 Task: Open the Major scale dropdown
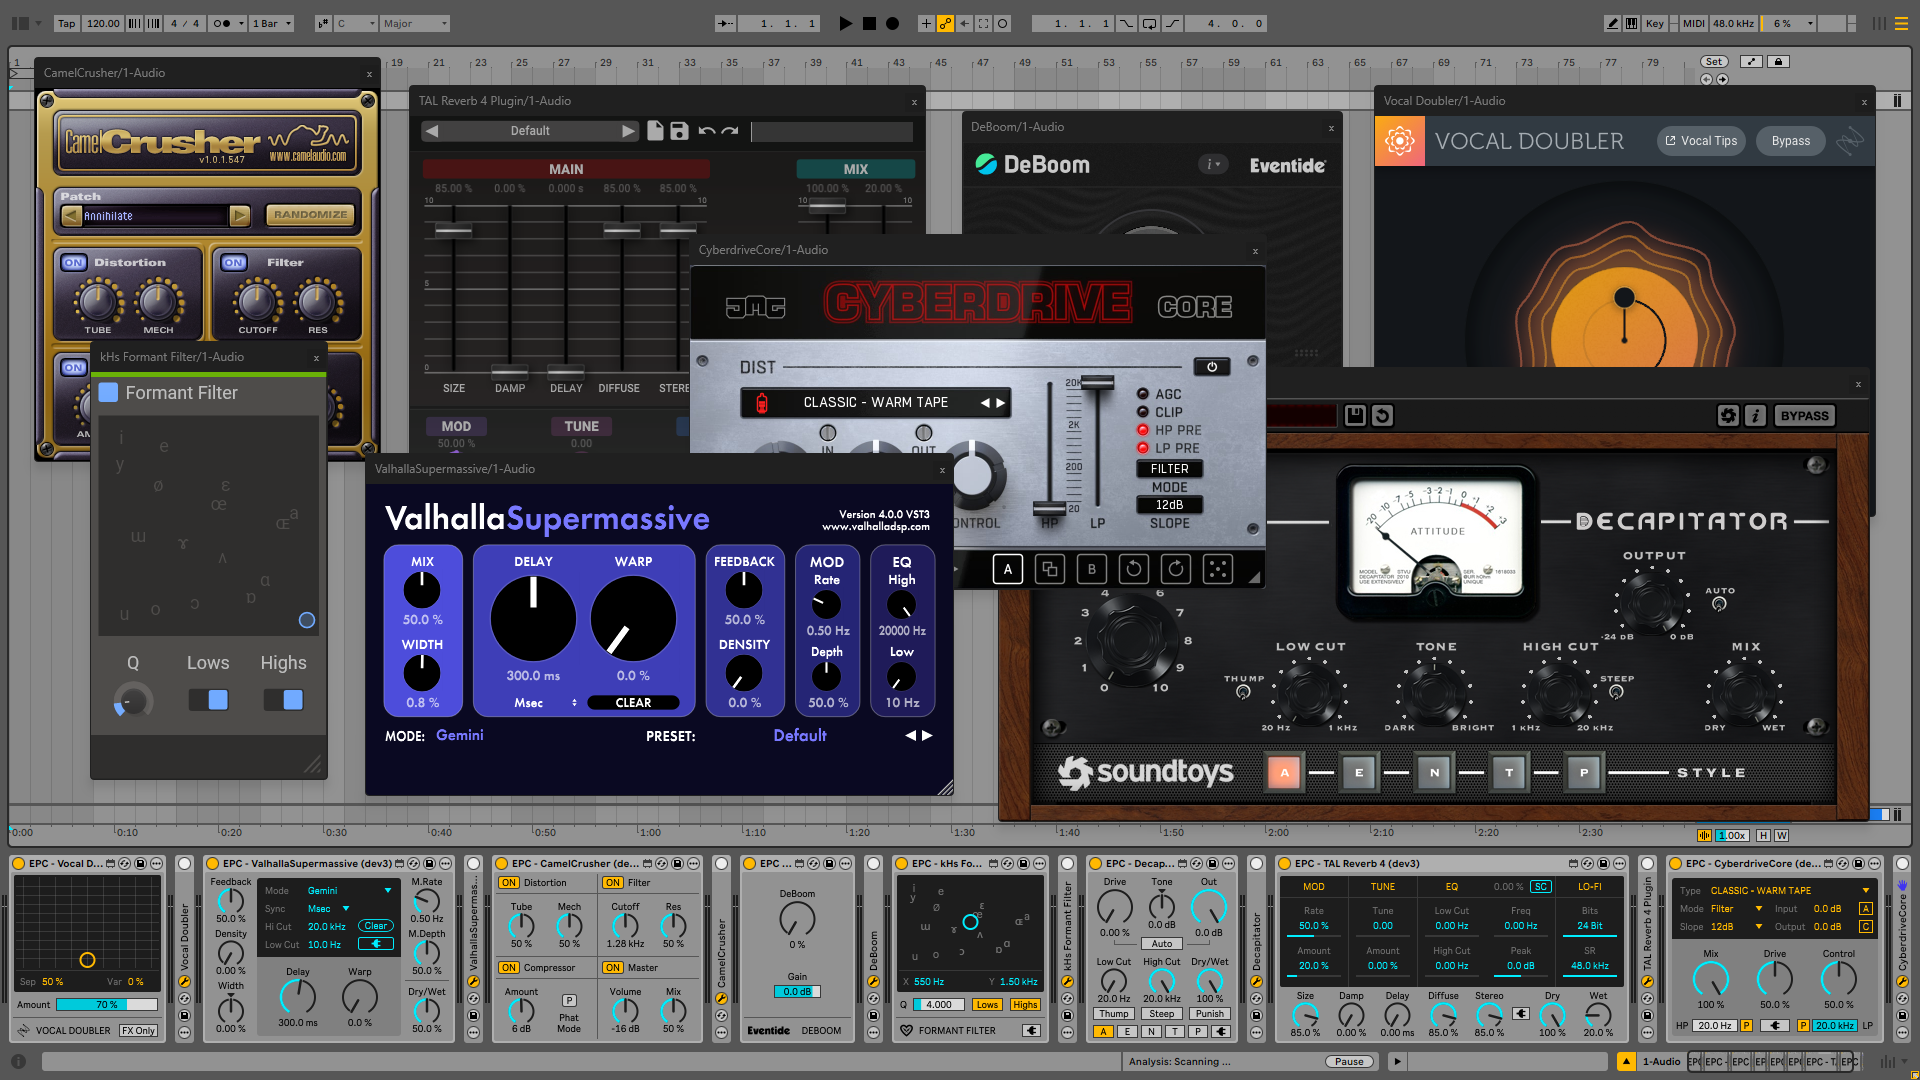[415, 23]
